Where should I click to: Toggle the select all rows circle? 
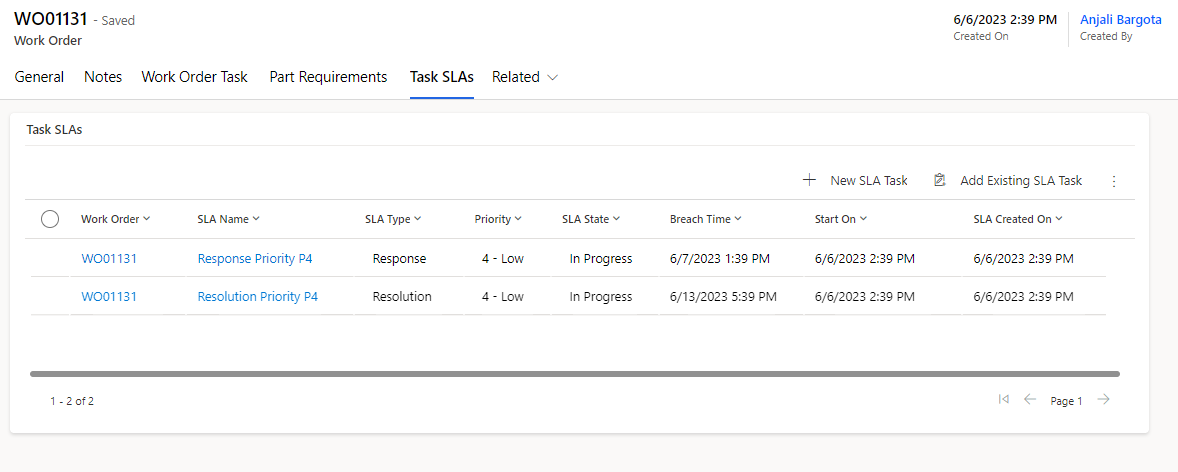click(50, 220)
